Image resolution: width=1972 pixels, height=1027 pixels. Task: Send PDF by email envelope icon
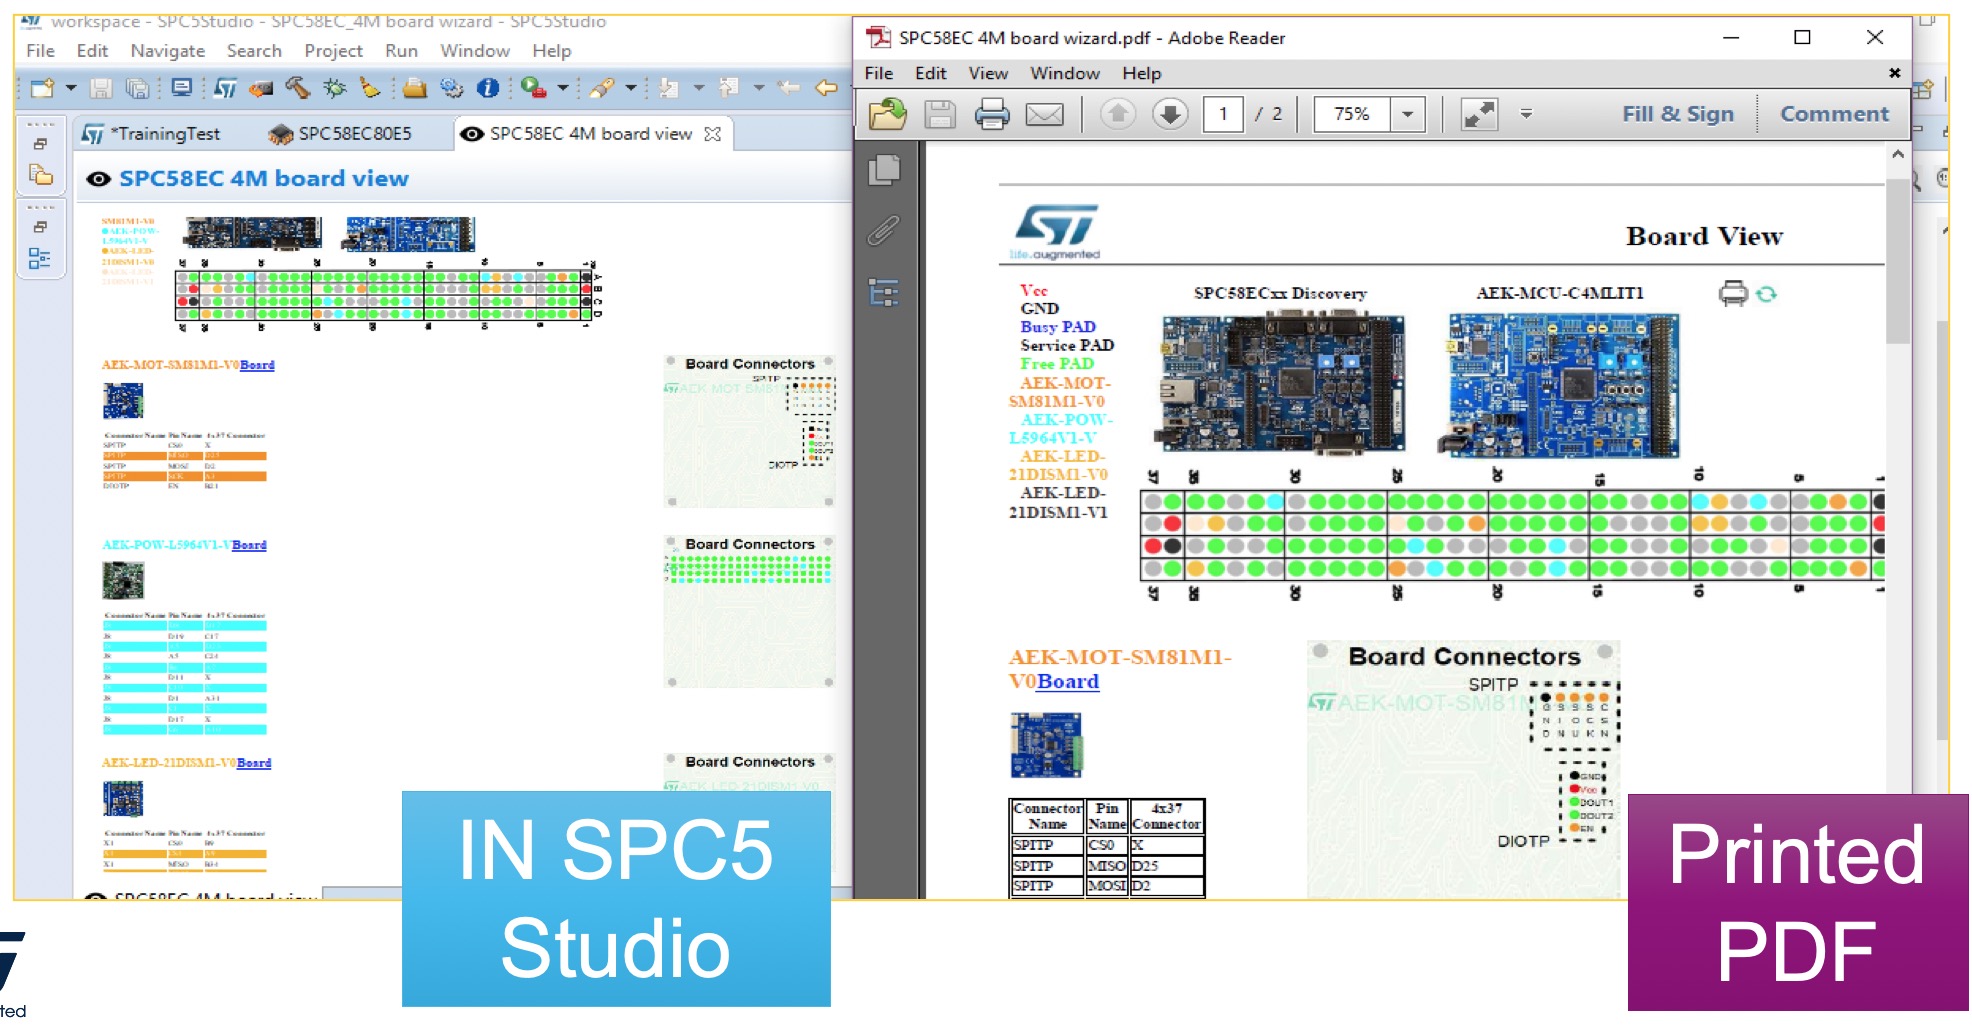point(1044,114)
